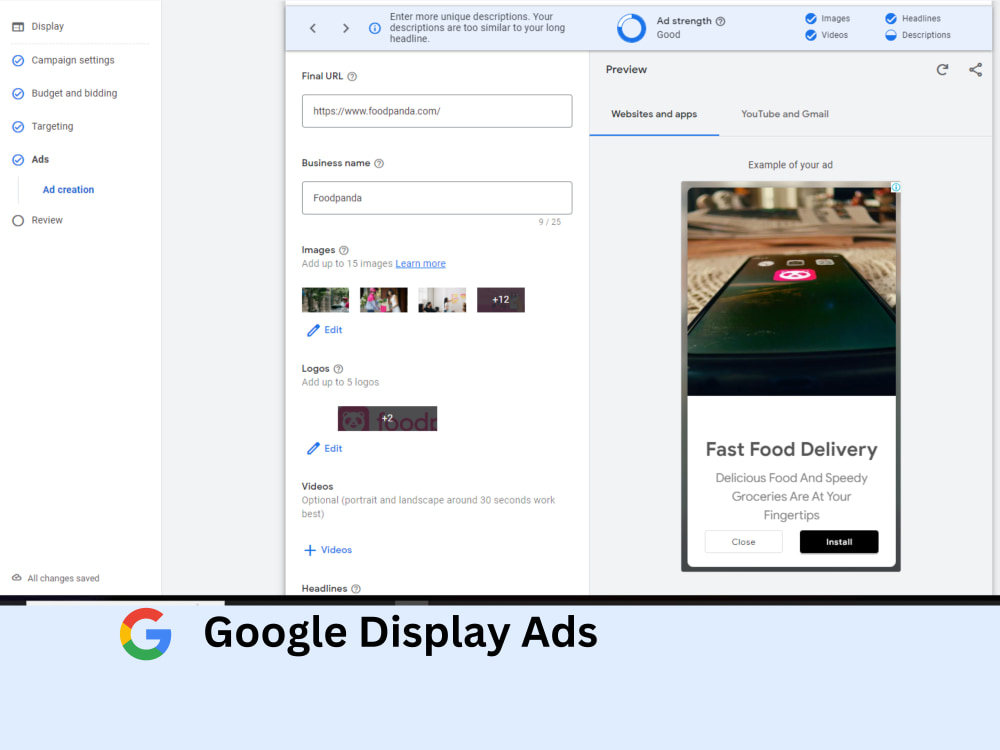Click the AdChoices info icon on preview ad

coord(895,187)
